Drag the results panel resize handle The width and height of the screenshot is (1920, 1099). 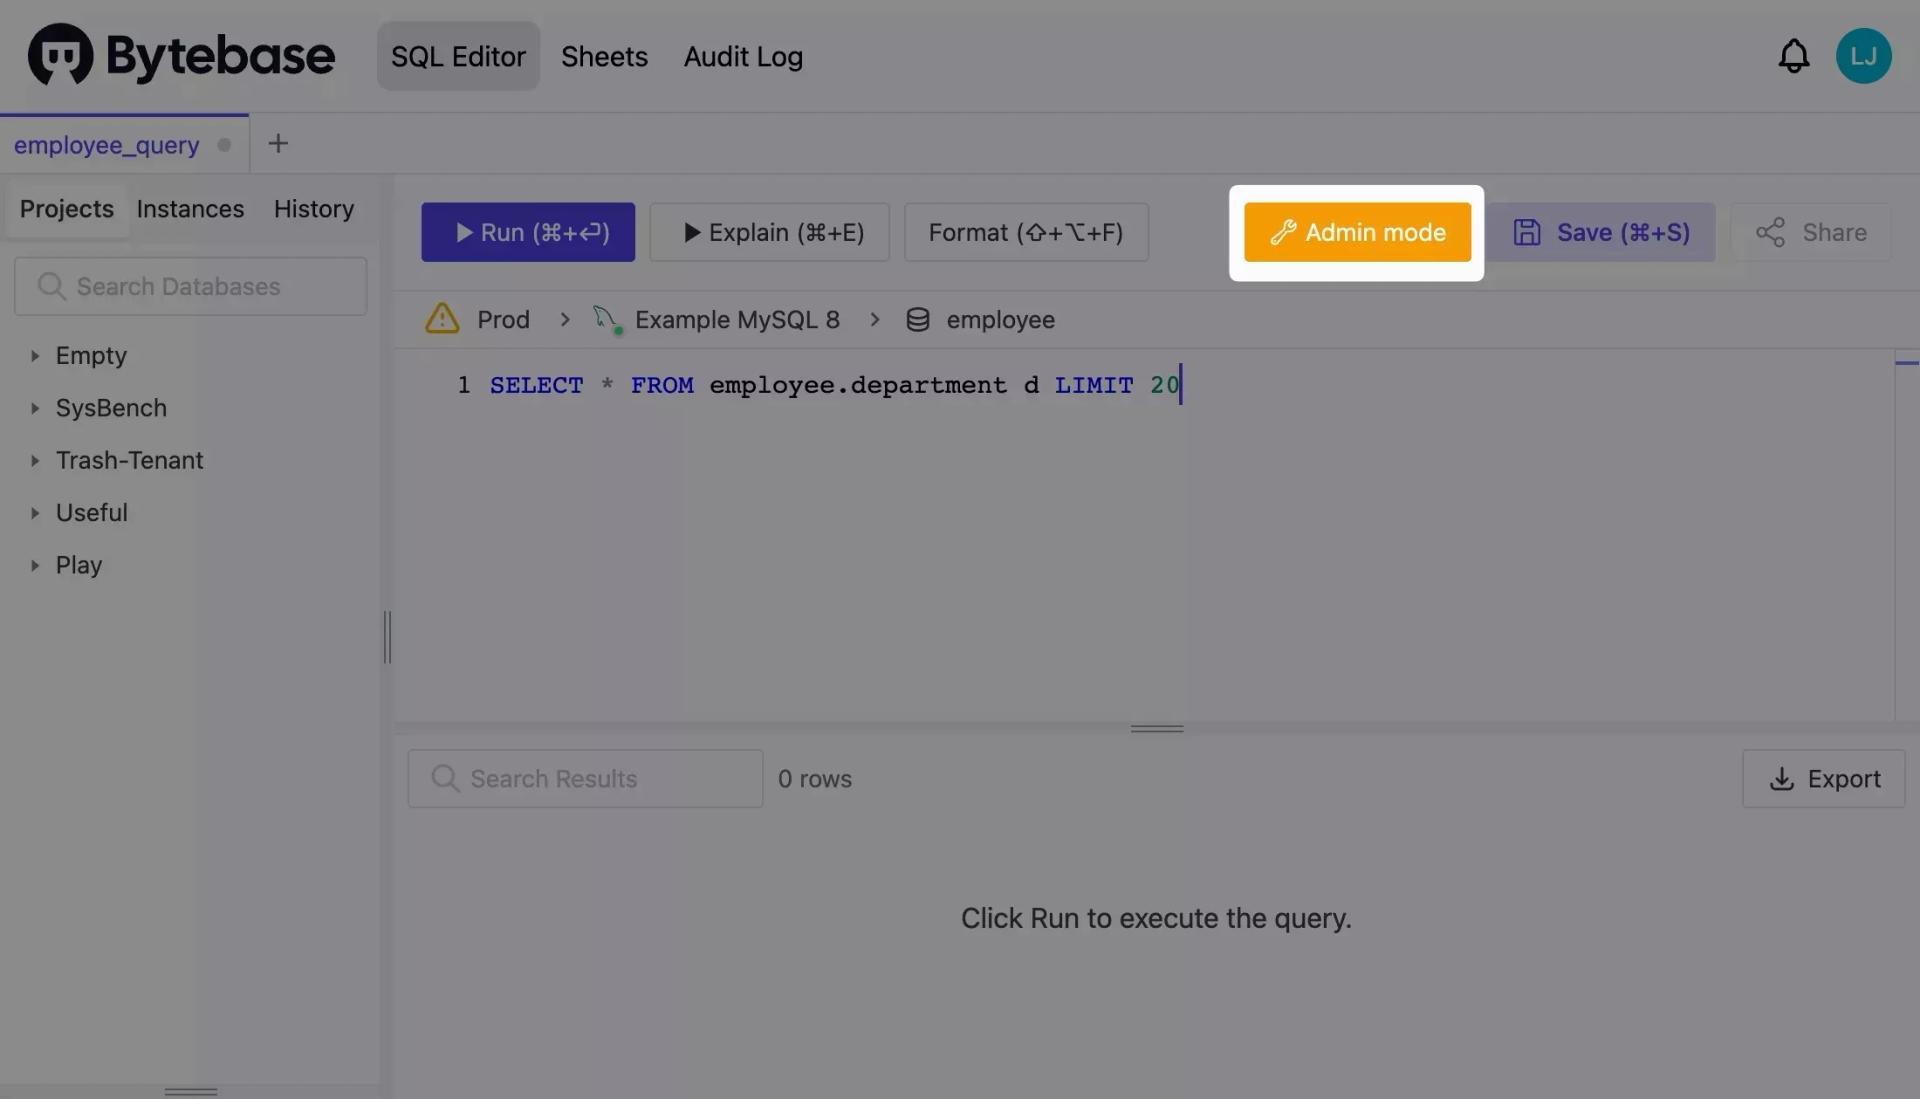pyautogui.click(x=1156, y=728)
